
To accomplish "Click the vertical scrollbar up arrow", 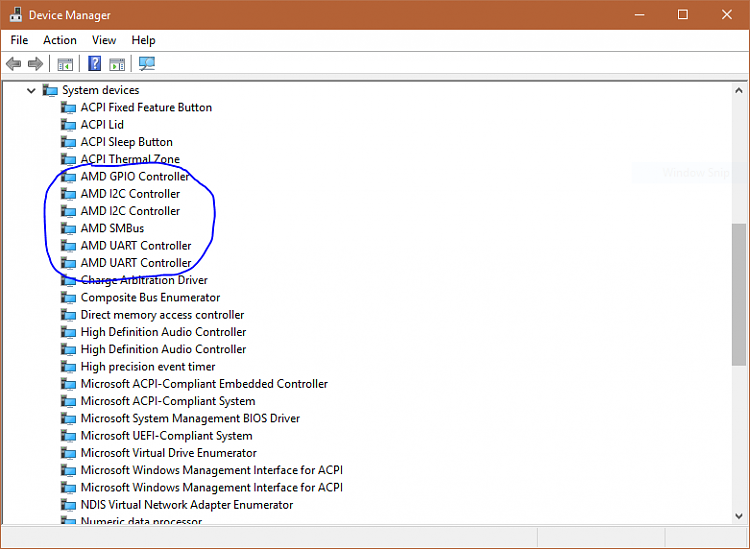I will pyautogui.click(x=739, y=90).
